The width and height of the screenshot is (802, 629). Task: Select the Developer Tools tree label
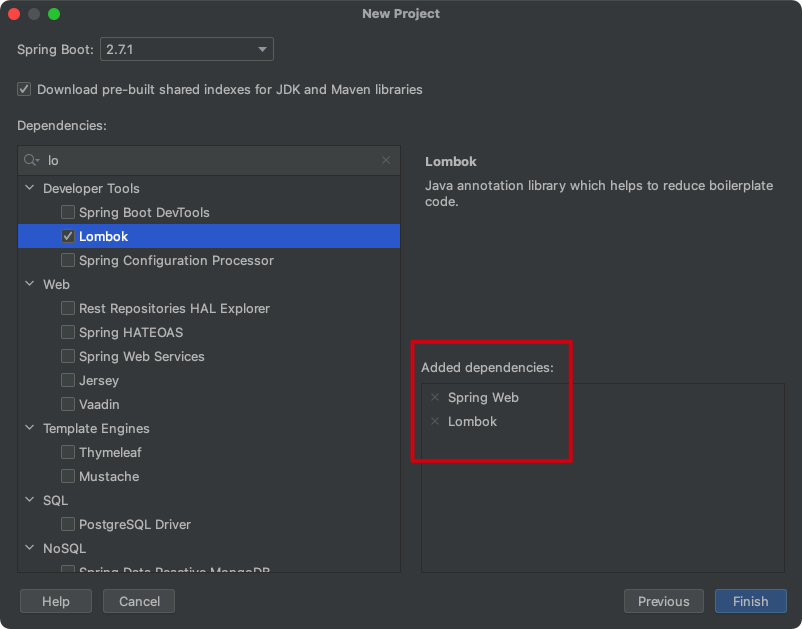tap(91, 189)
